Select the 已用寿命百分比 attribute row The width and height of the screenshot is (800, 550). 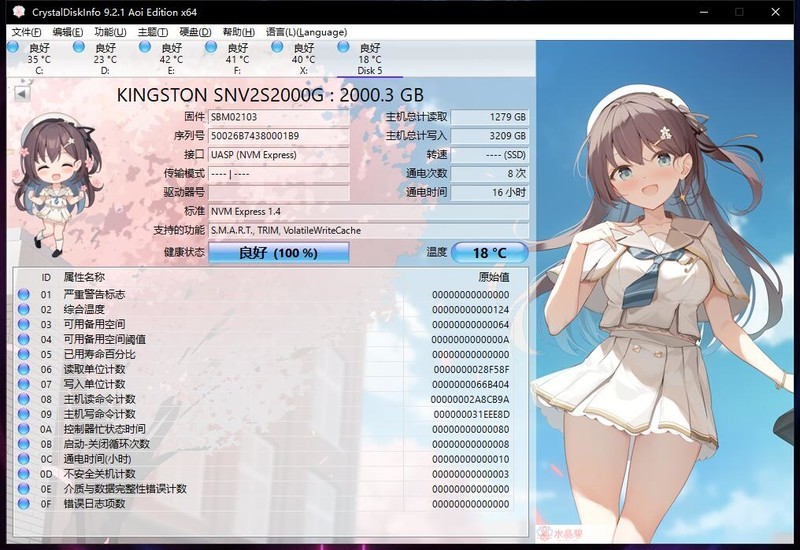tap(100, 355)
